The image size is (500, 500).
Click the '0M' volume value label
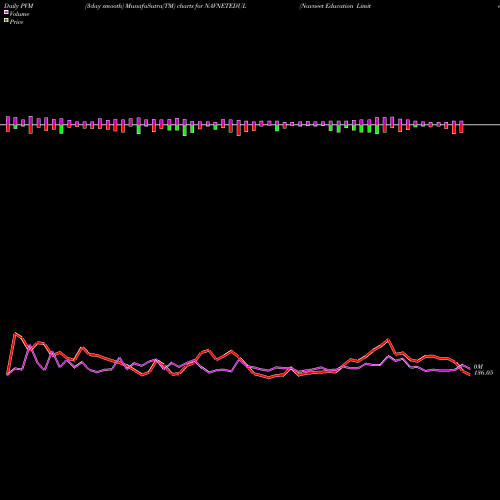[478, 367]
